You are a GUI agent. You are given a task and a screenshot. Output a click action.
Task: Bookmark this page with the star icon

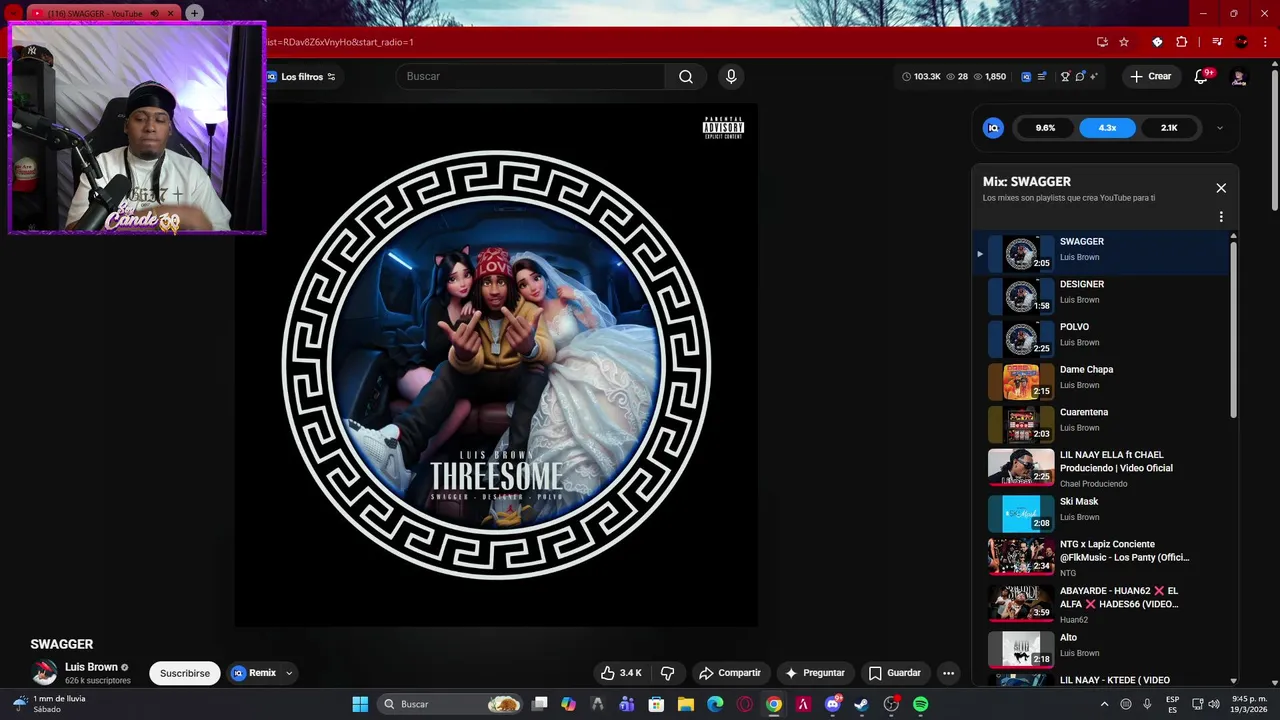pos(1124,42)
